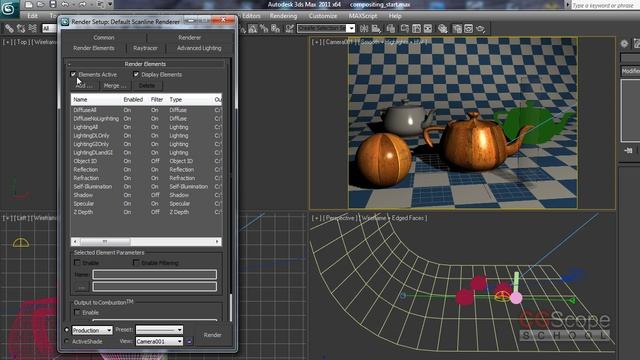Viewport: 640px width, 360px height.
Task: Collapse the Render Elements rollout header
Action: [x=146, y=64]
